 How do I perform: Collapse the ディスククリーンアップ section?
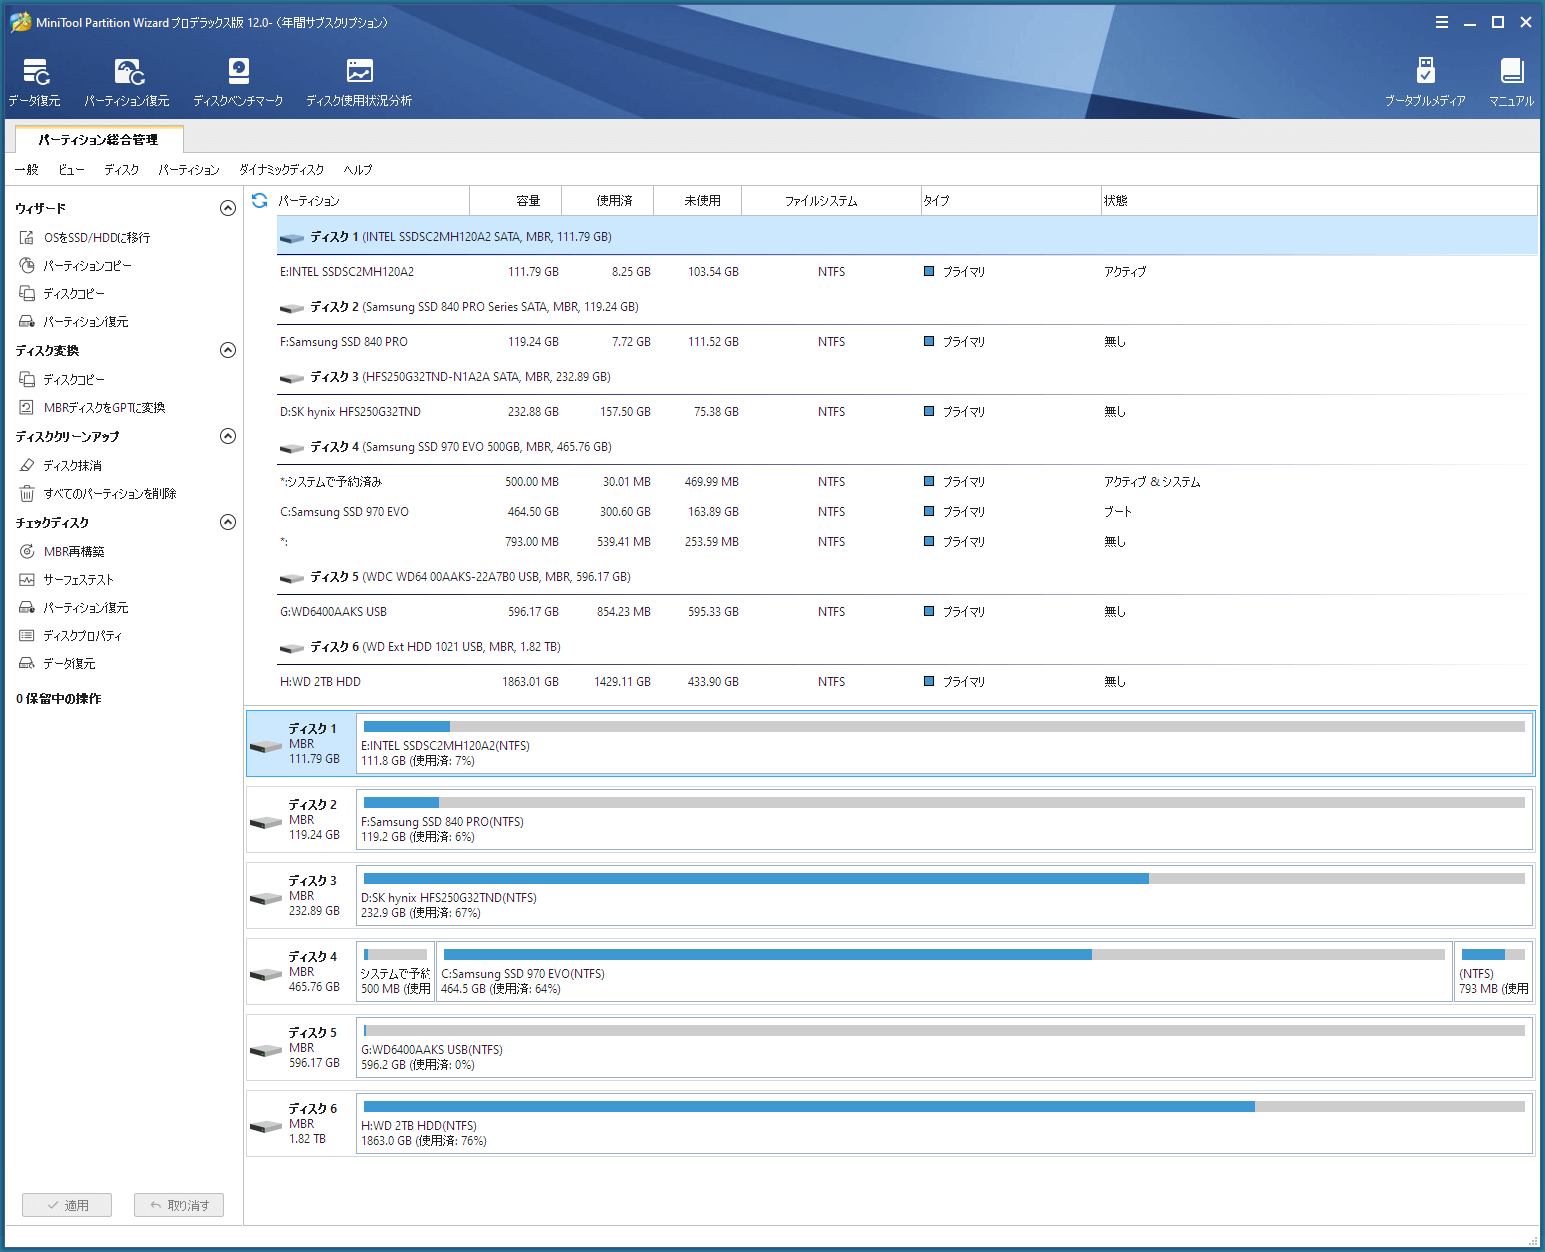point(228,436)
